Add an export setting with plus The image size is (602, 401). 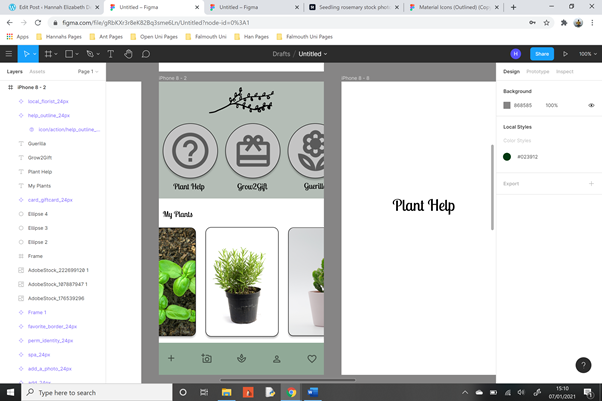(591, 184)
